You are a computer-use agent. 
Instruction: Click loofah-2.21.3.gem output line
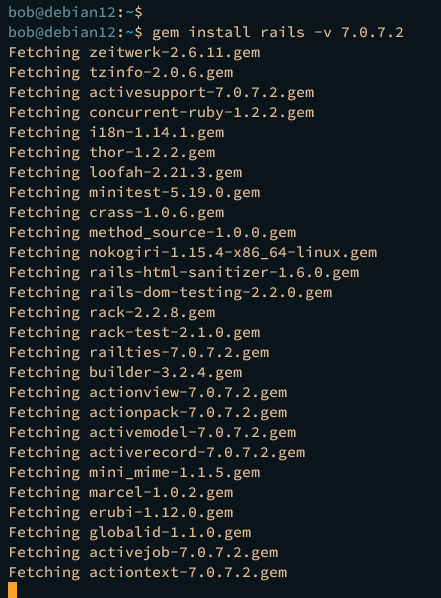[126, 172]
